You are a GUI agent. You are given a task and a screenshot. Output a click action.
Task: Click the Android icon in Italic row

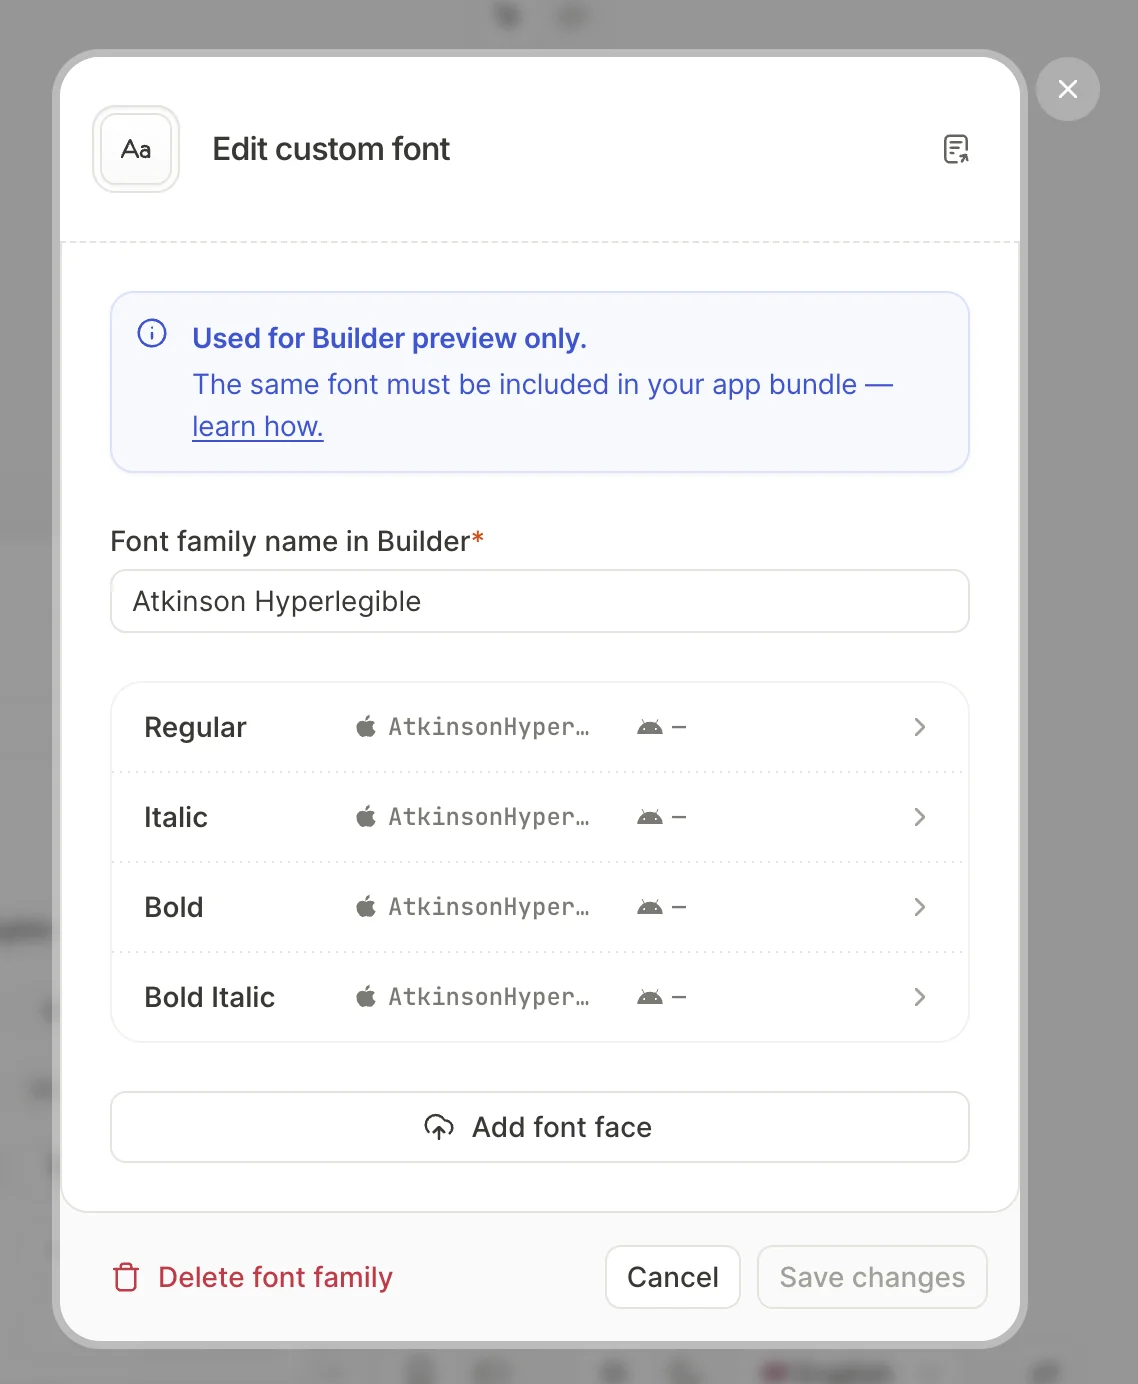[x=650, y=817]
